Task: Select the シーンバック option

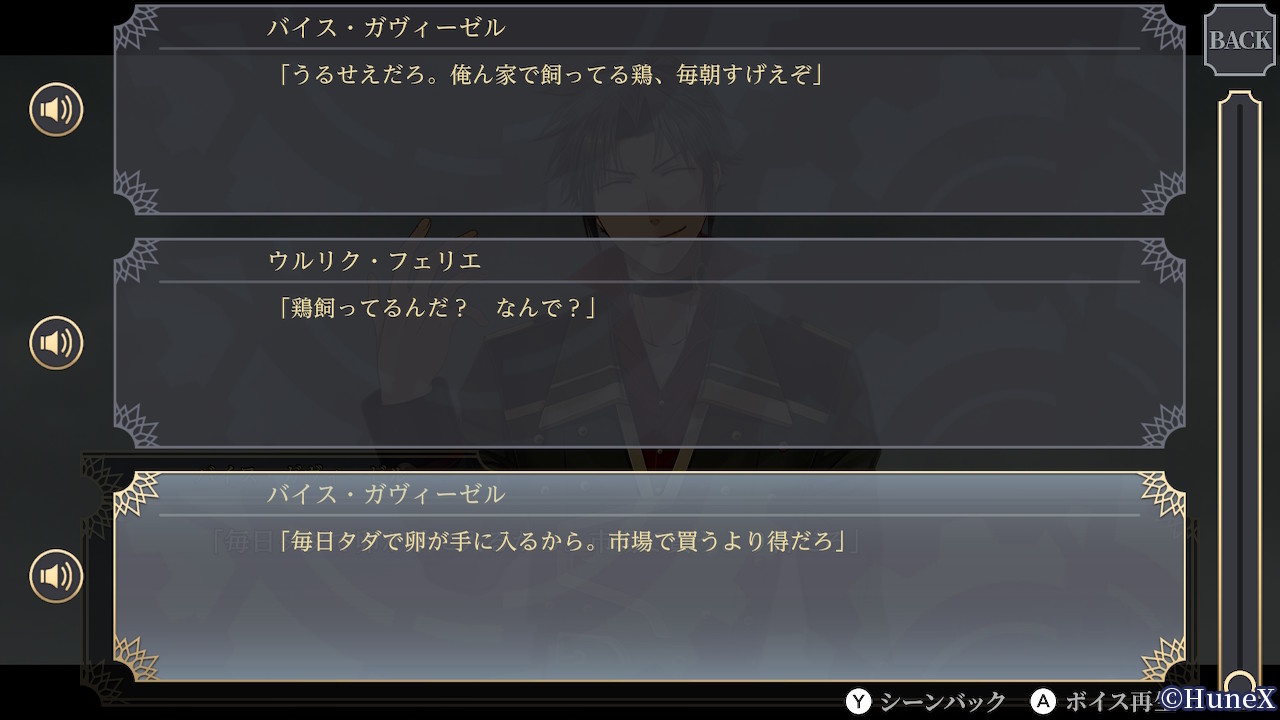Action: point(942,701)
